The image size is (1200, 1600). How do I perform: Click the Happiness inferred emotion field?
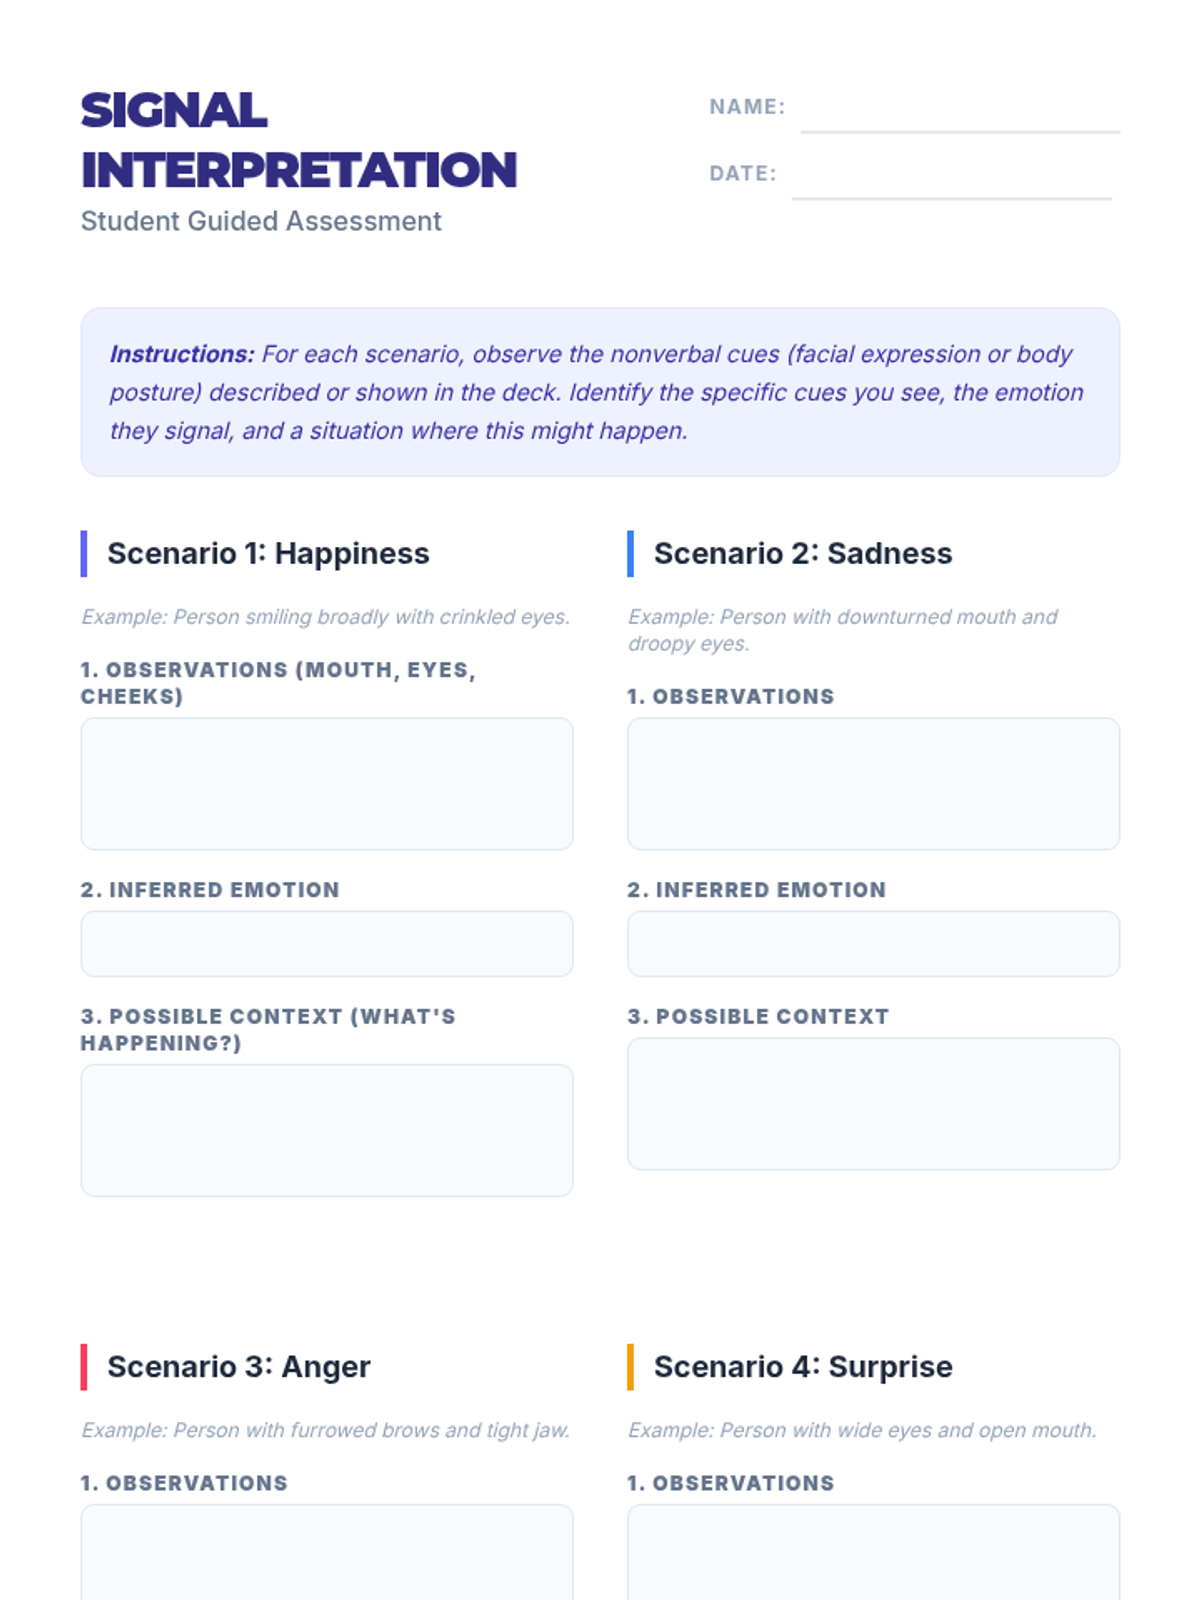(327, 943)
